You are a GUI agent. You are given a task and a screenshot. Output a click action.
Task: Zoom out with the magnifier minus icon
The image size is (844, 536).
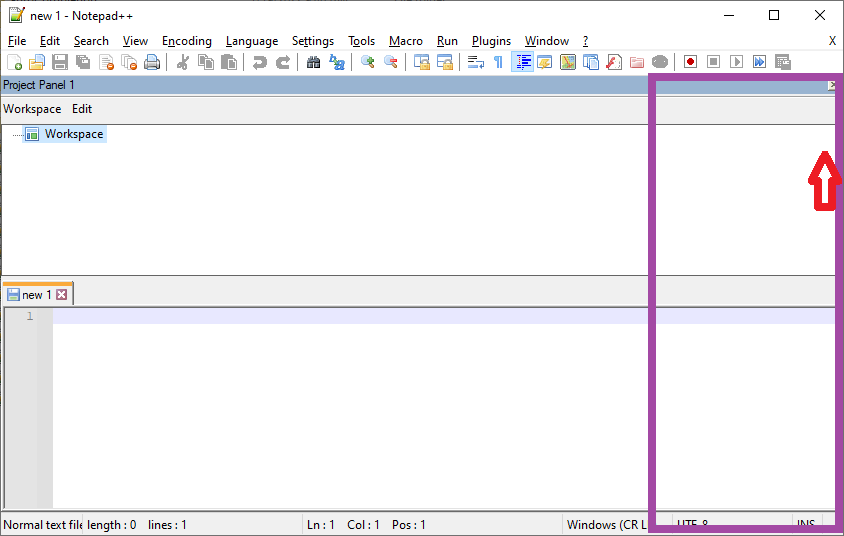391,62
